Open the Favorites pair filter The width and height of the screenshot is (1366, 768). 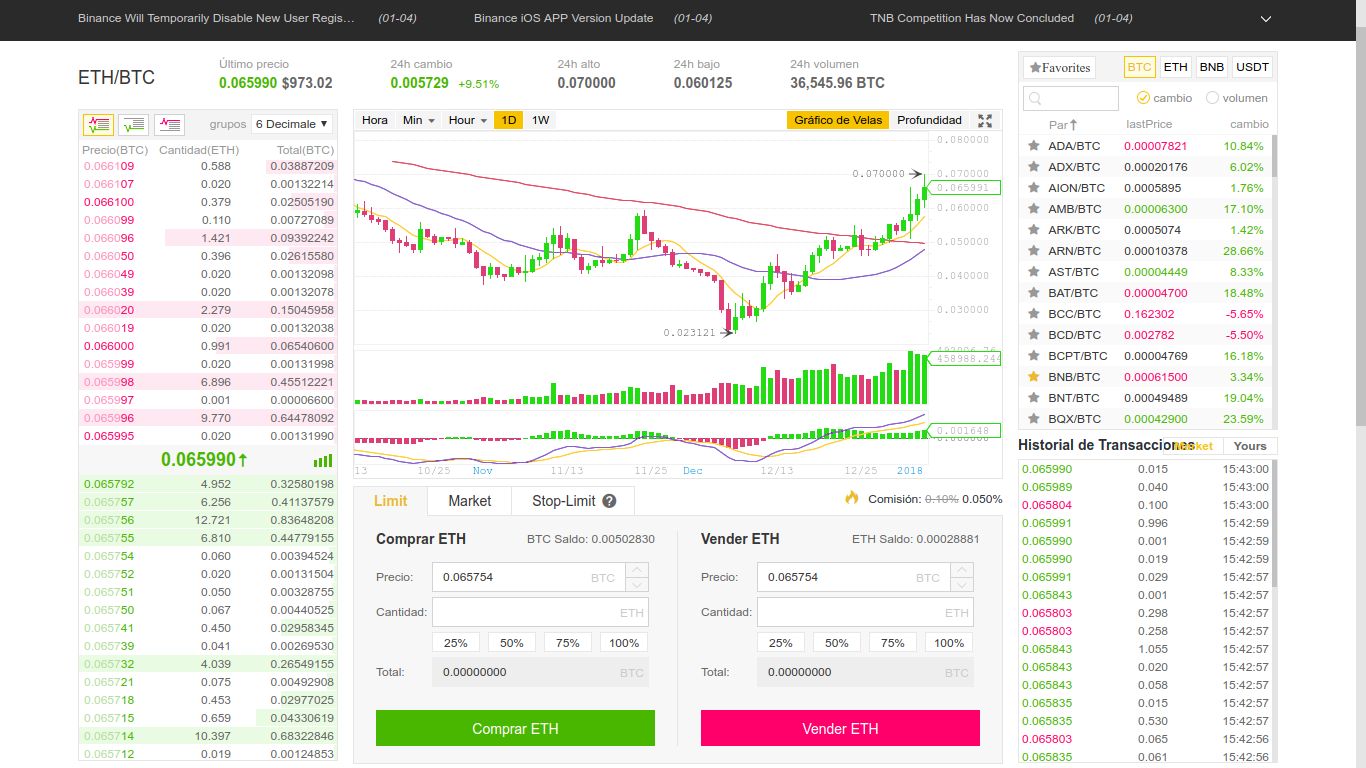pos(1059,67)
